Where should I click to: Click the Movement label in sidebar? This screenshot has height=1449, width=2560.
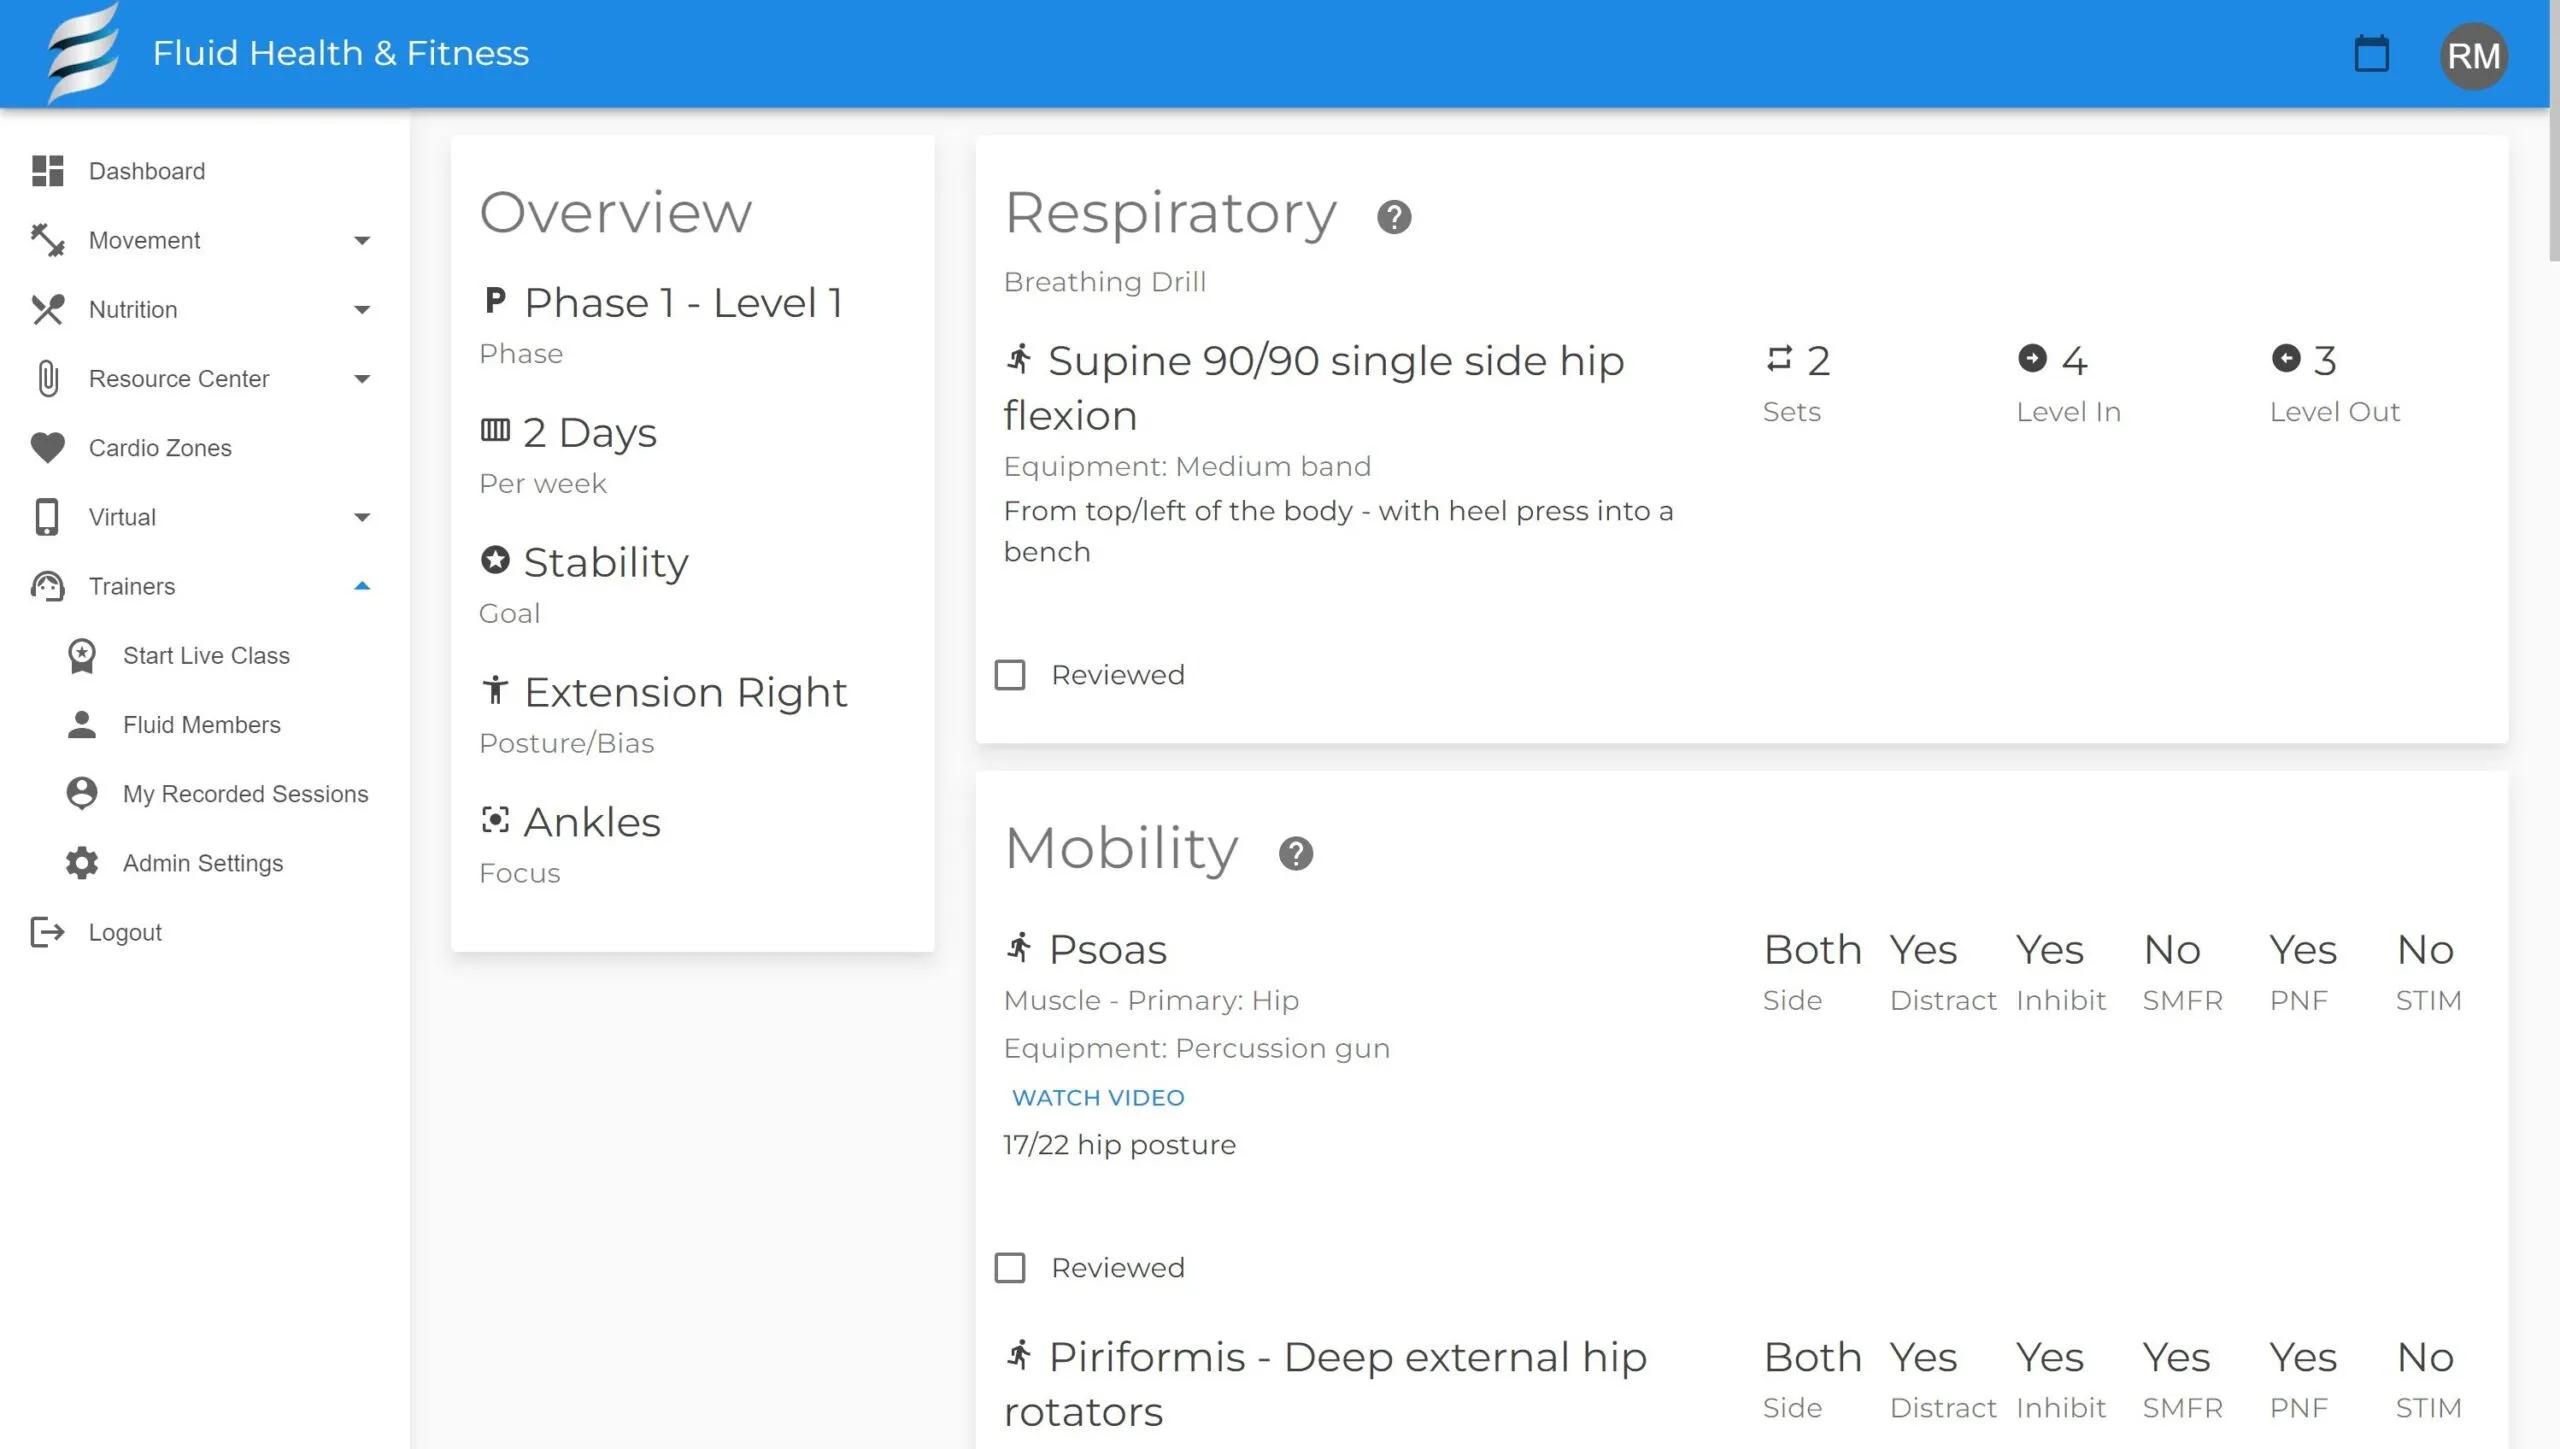144,240
